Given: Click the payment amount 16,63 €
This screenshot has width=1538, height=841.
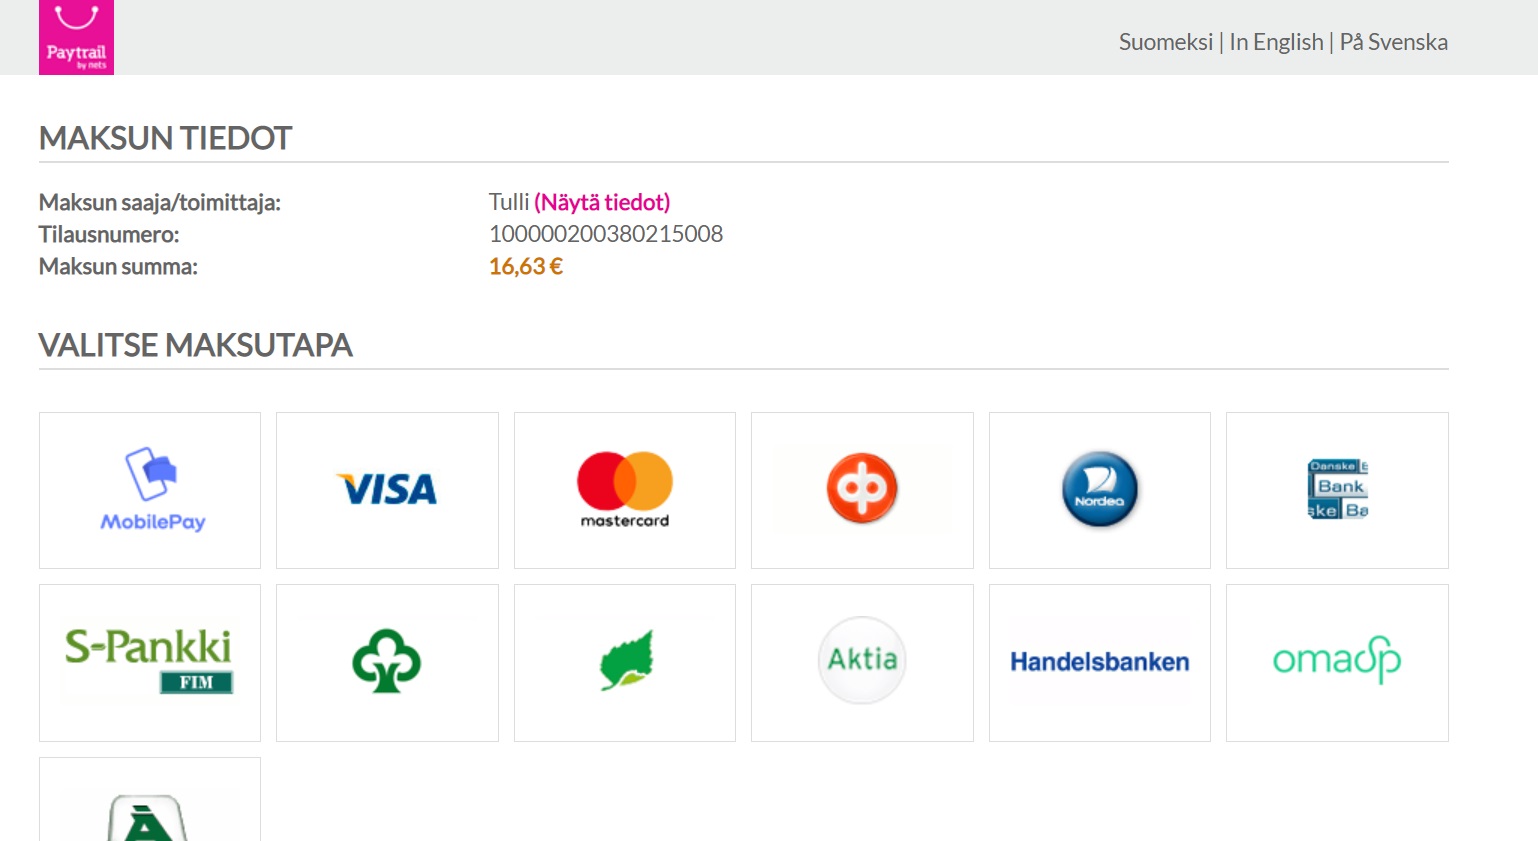Looking at the screenshot, I should (x=526, y=266).
